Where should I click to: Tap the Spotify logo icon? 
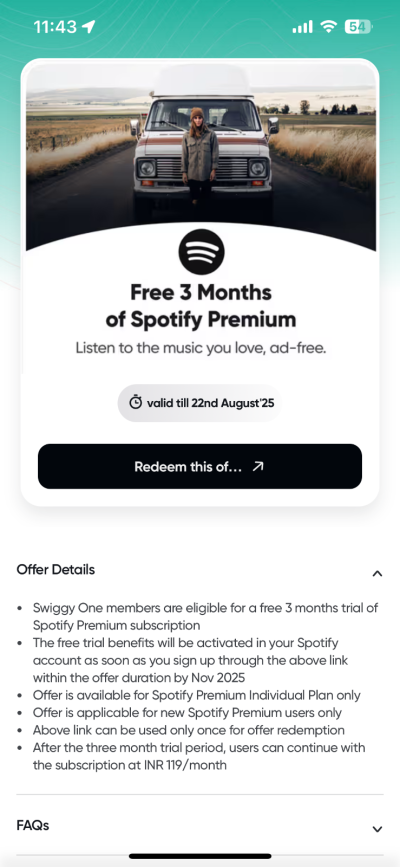201,252
